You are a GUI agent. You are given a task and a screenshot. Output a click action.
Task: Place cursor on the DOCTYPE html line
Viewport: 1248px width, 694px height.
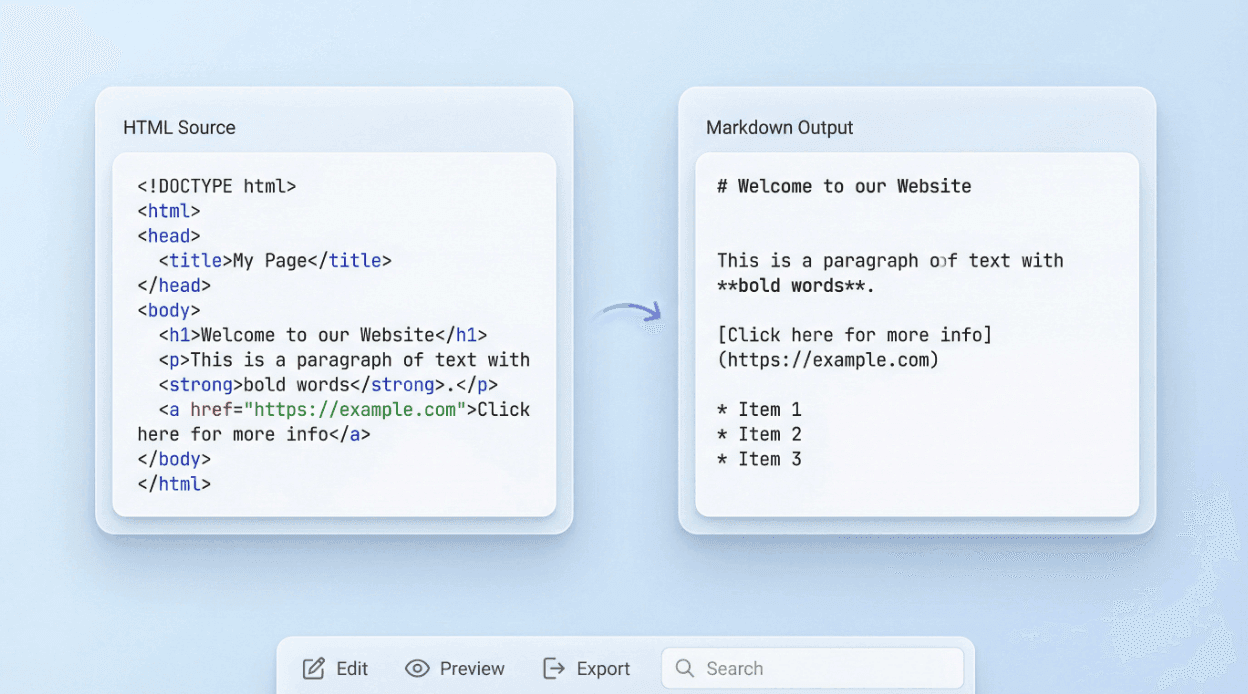[x=217, y=186]
